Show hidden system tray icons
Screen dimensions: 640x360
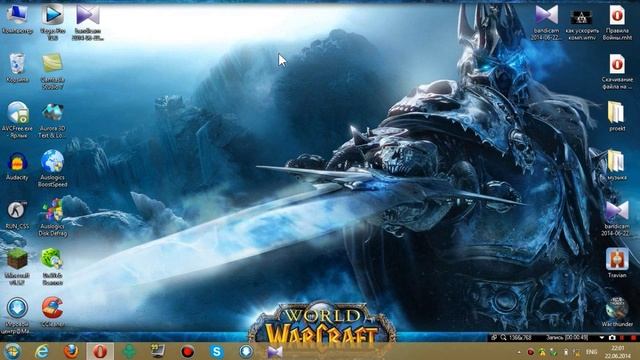click(x=519, y=352)
